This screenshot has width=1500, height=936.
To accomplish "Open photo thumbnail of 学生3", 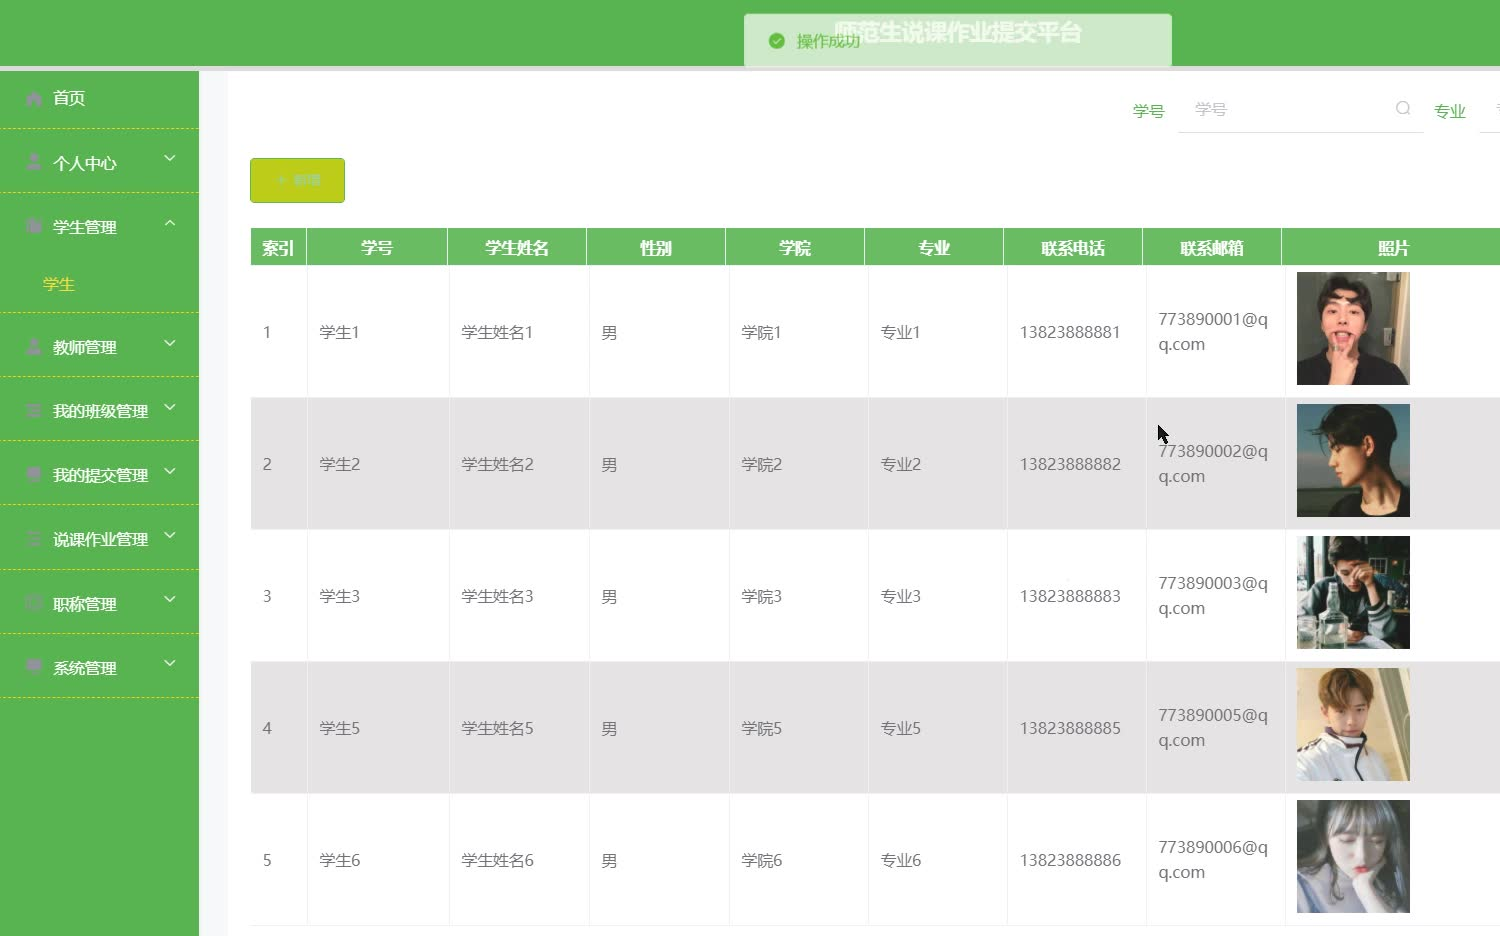I will (x=1353, y=592).
